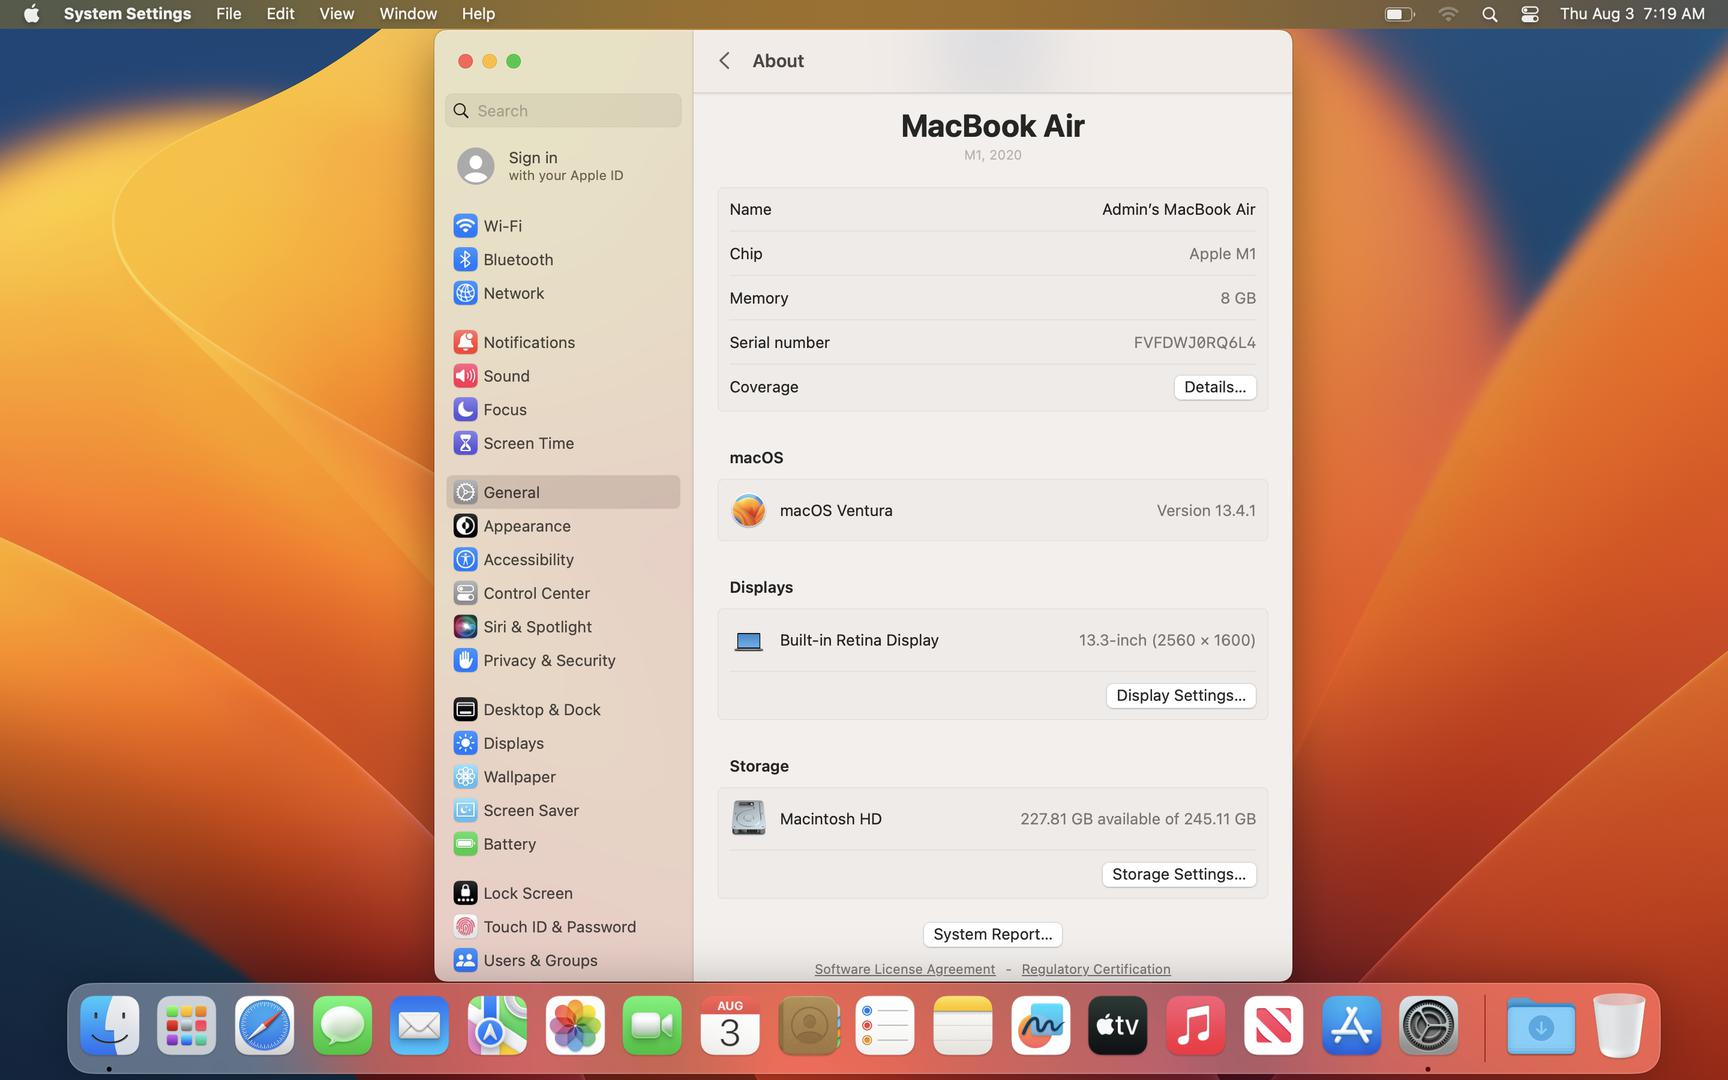Click Storage Settings button

coord(1178,874)
